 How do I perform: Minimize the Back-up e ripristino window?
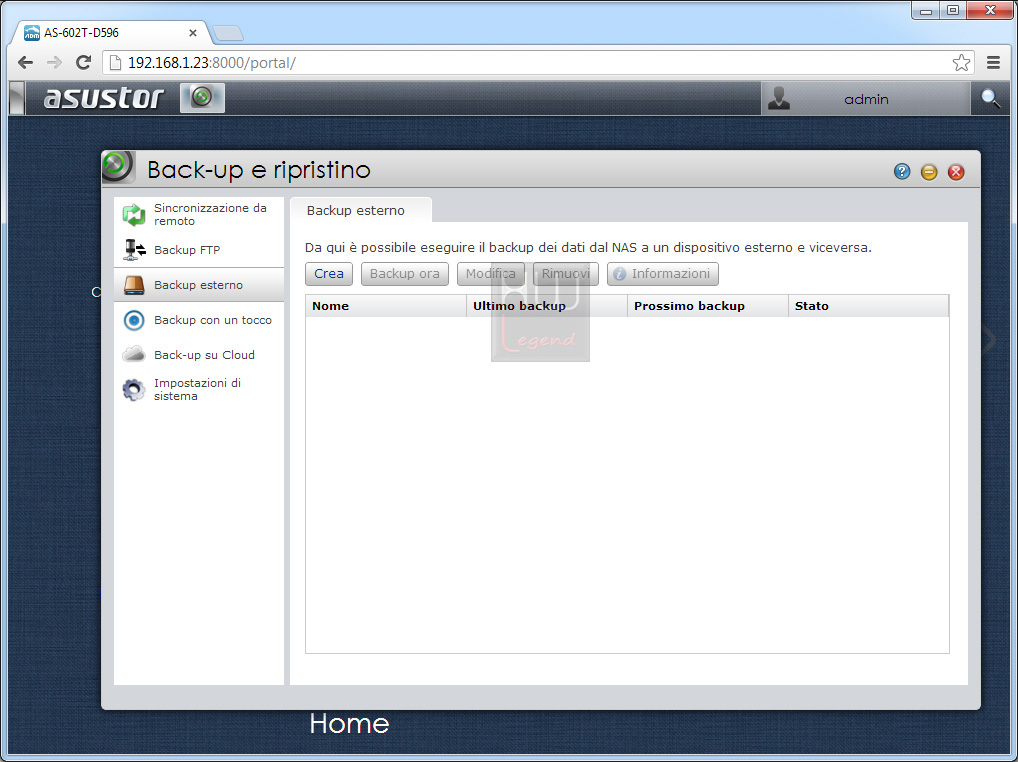click(929, 172)
